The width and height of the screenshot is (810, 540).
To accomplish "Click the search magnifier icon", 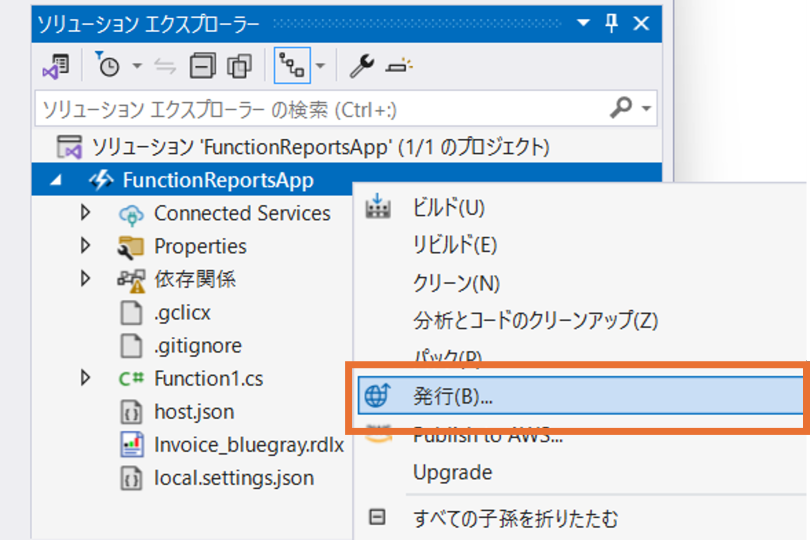I will 621,108.
